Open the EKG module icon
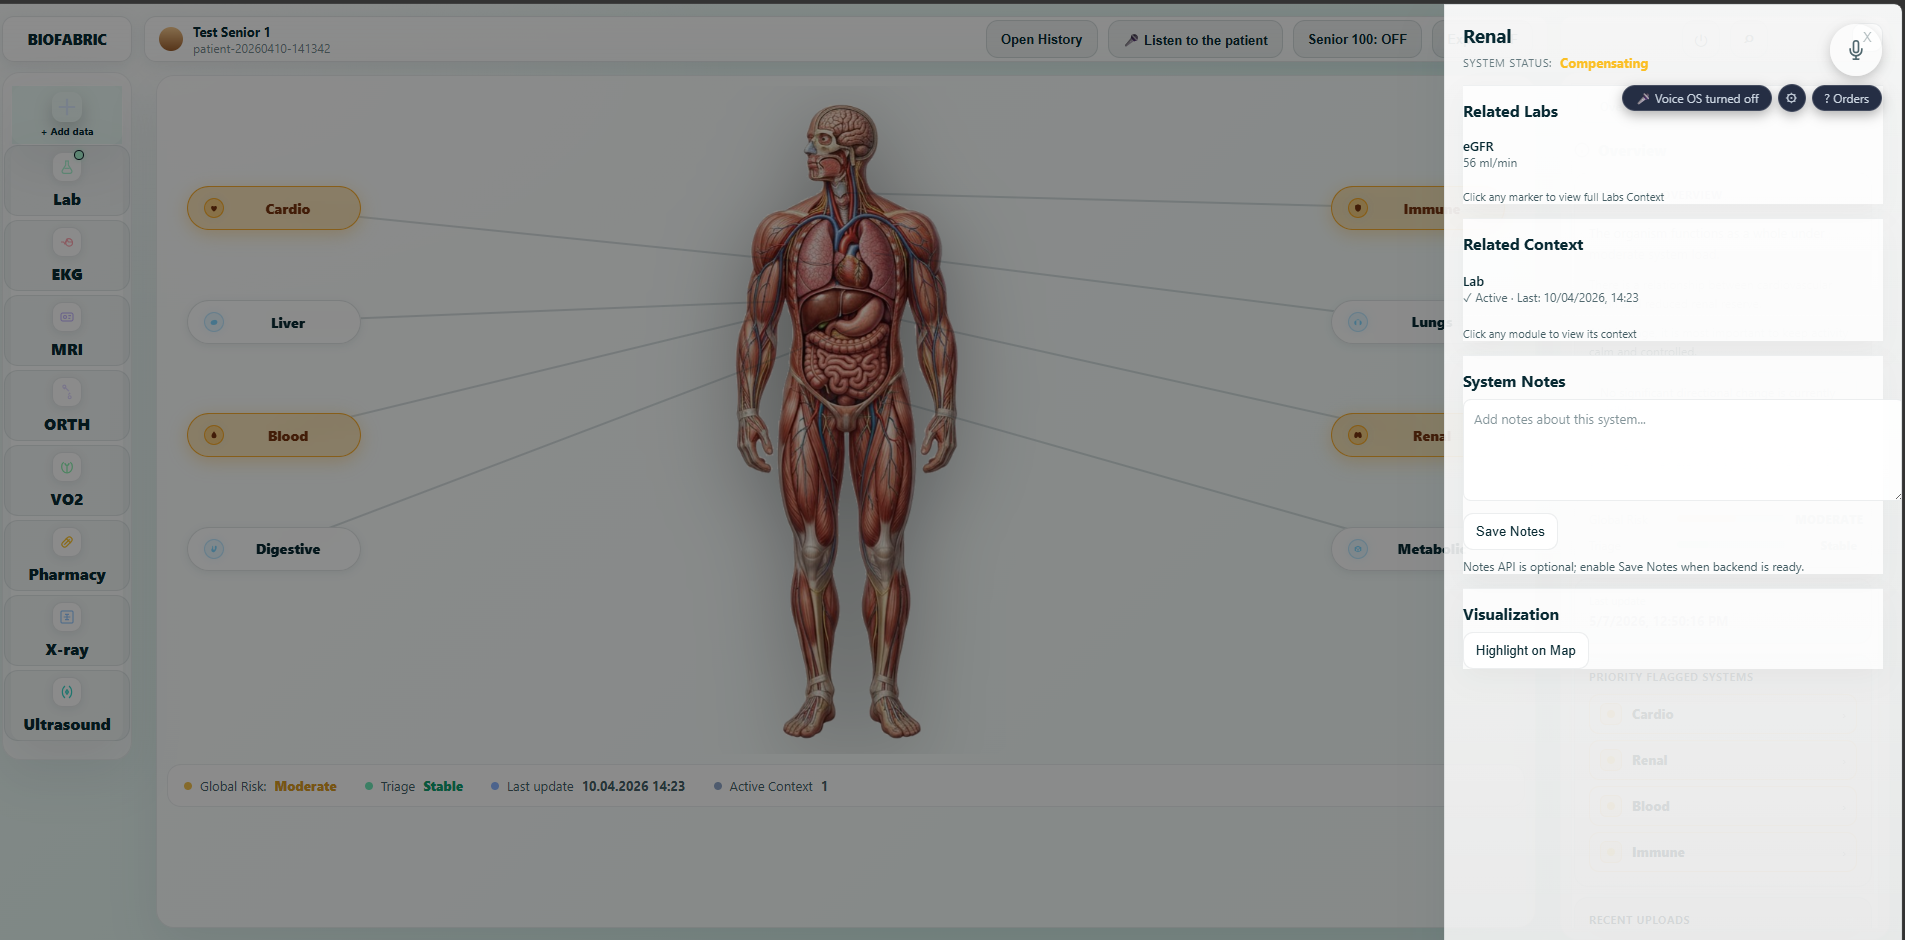The image size is (1905, 940). pos(67,242)
